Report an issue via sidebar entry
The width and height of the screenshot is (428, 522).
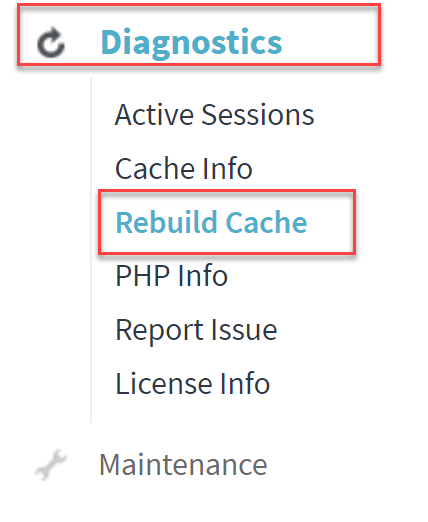196,330
